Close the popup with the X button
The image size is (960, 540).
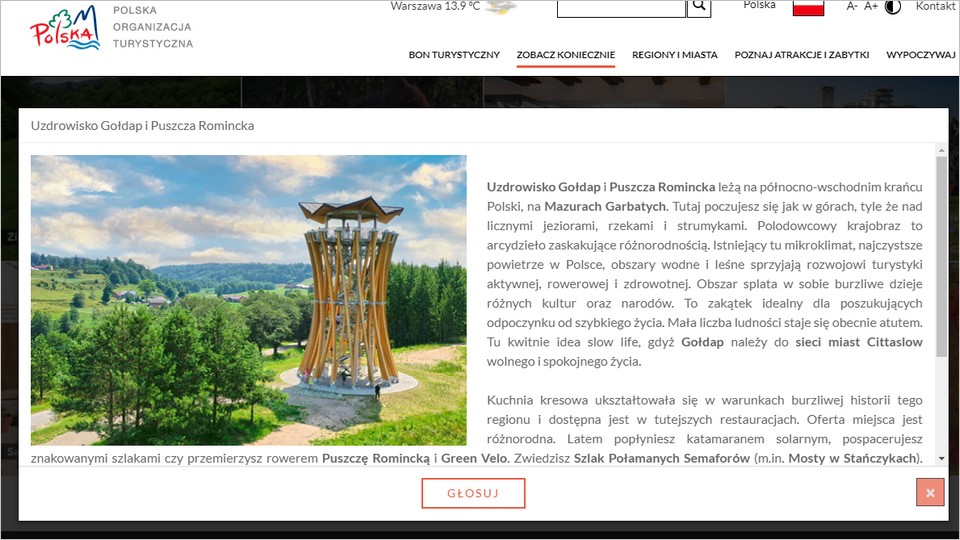tap(930, 492)
